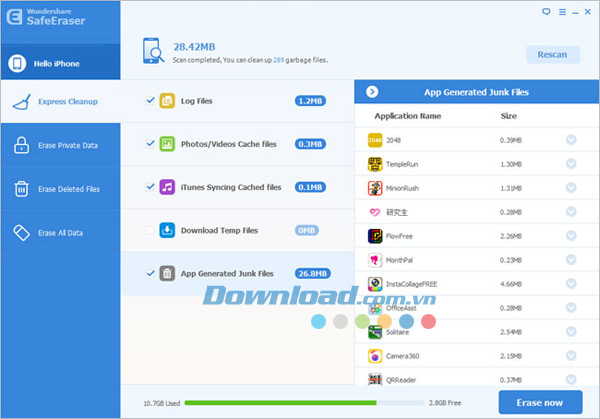Click the Log Files yellow icon
This screenshot has height=419, width=600.
click(x=167, y=101)
